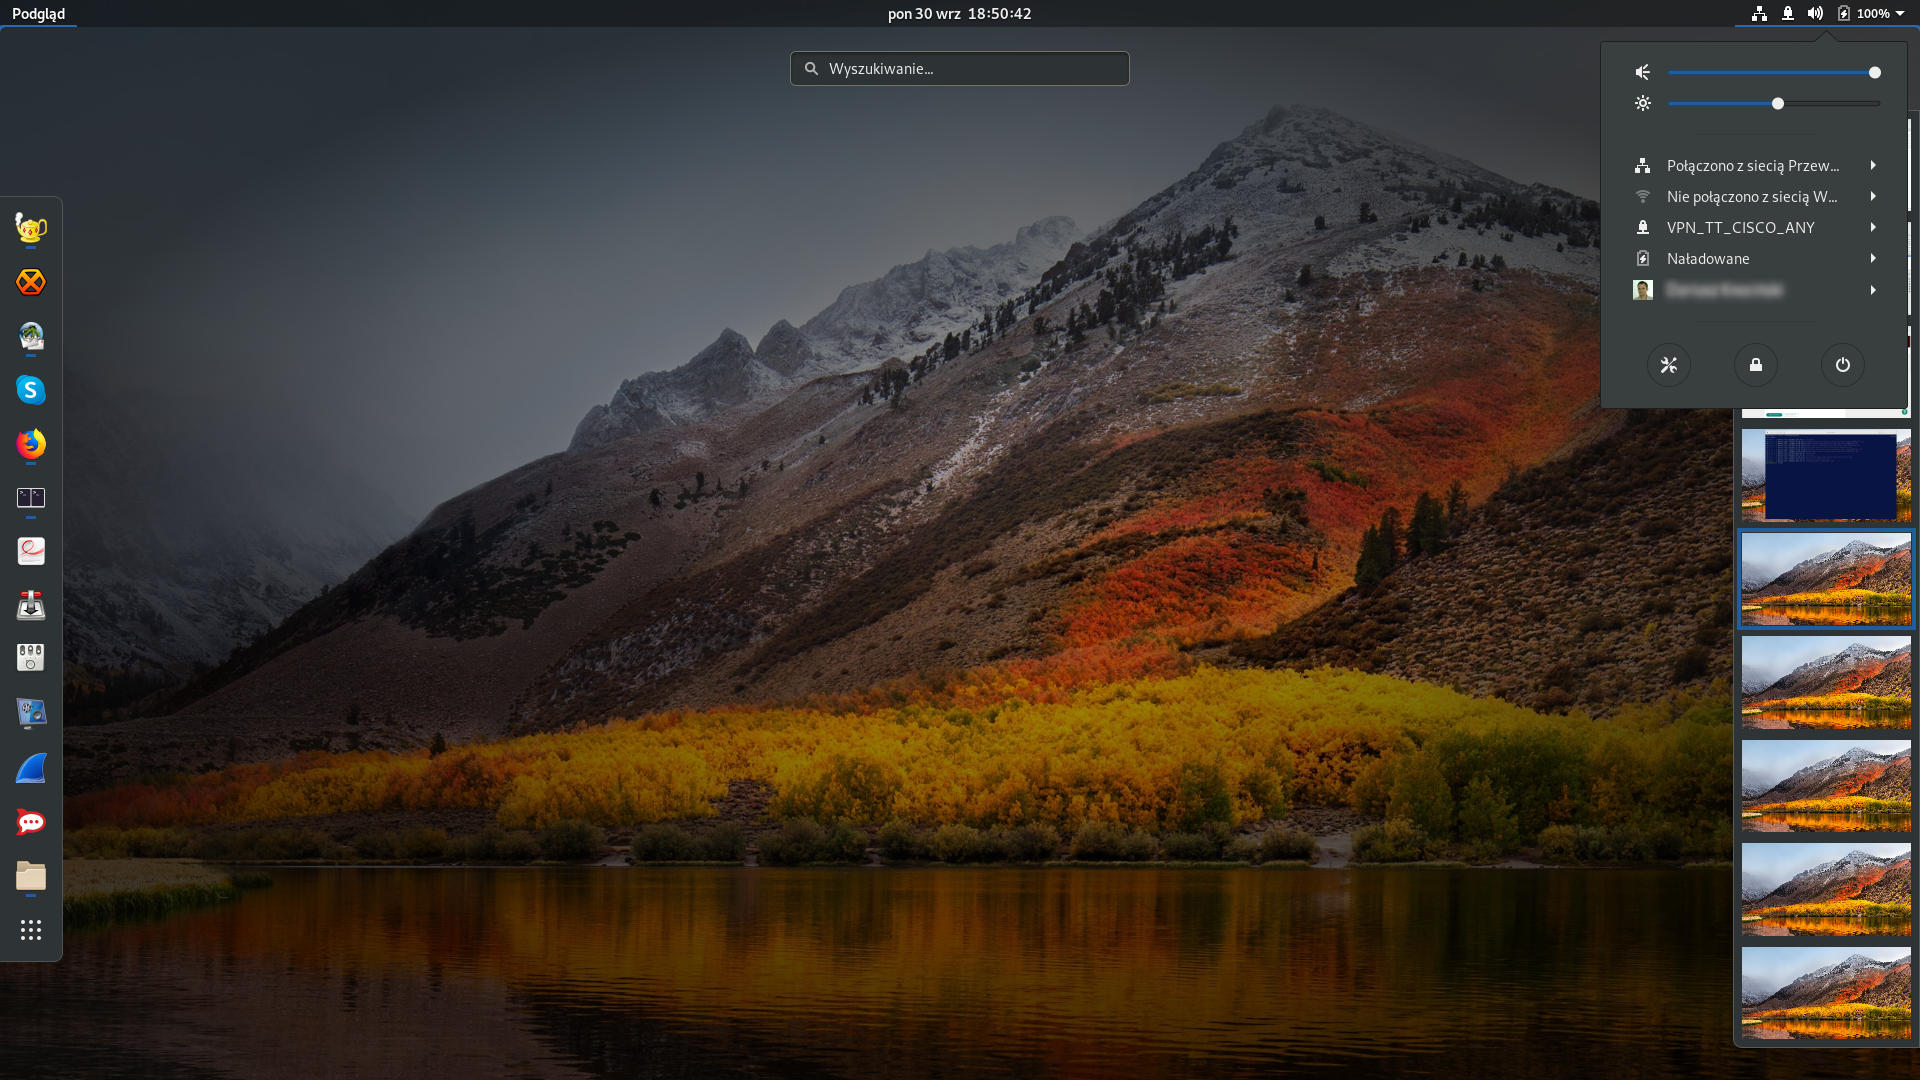Mute audio with the speaker icon
Screen dimensions: 1920x1080
[1643, 72]
